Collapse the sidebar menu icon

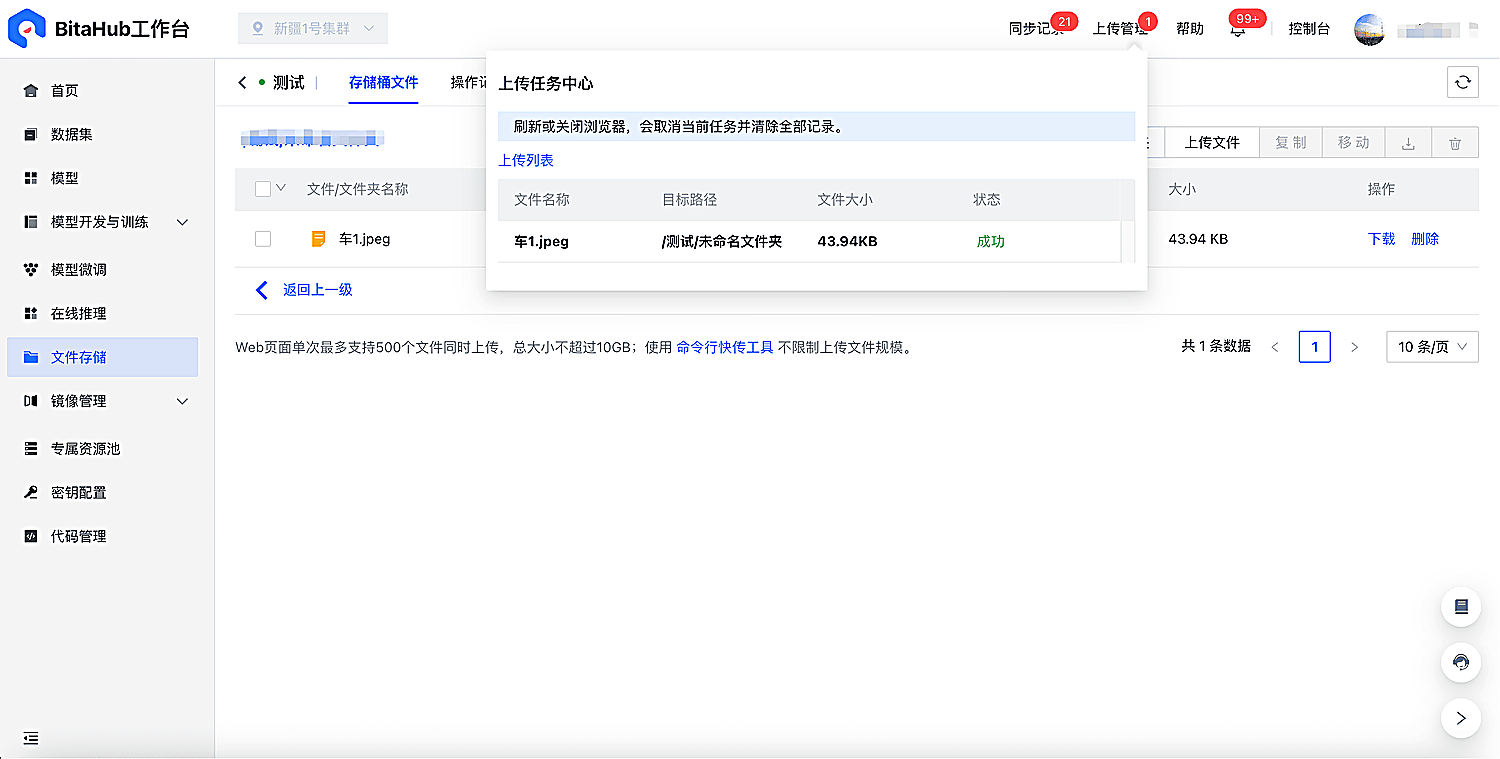[x=31, y=738]
